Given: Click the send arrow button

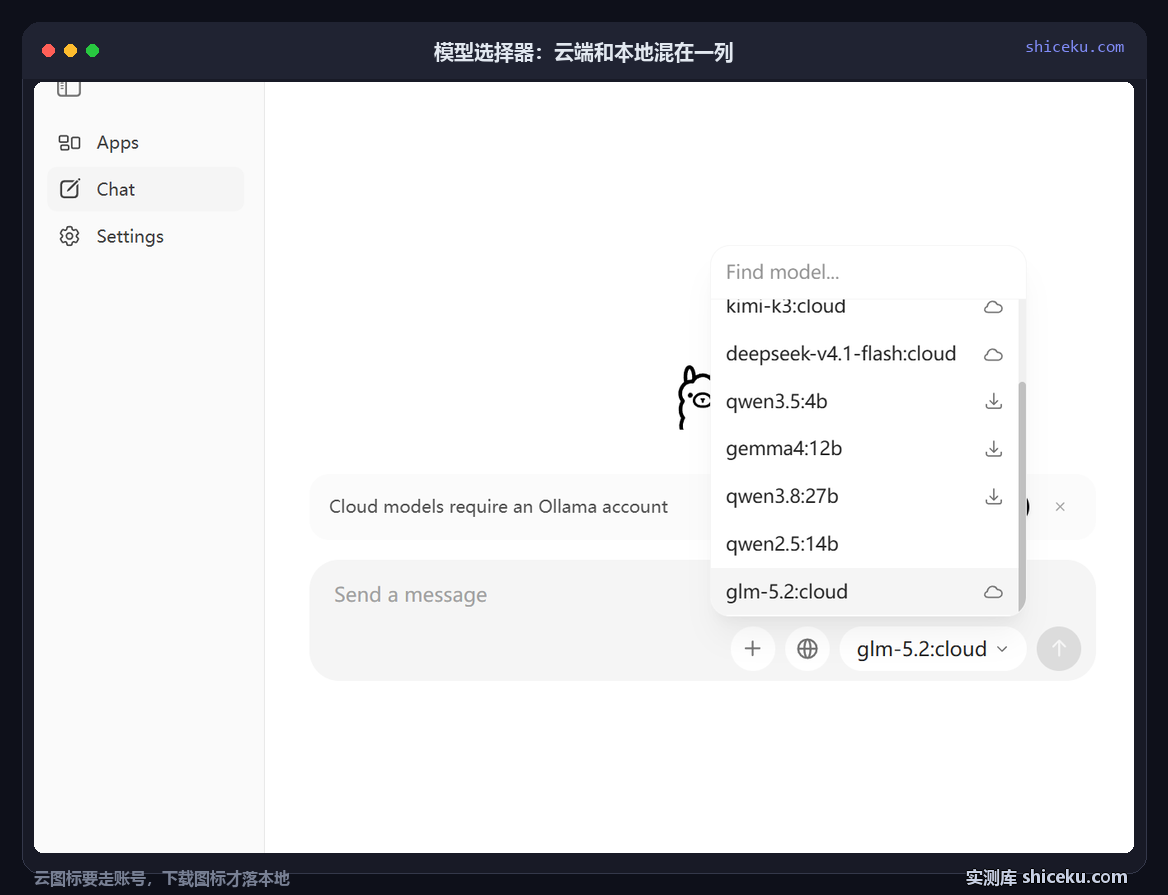Looking at the screenshot, I should click(1058, 649).
